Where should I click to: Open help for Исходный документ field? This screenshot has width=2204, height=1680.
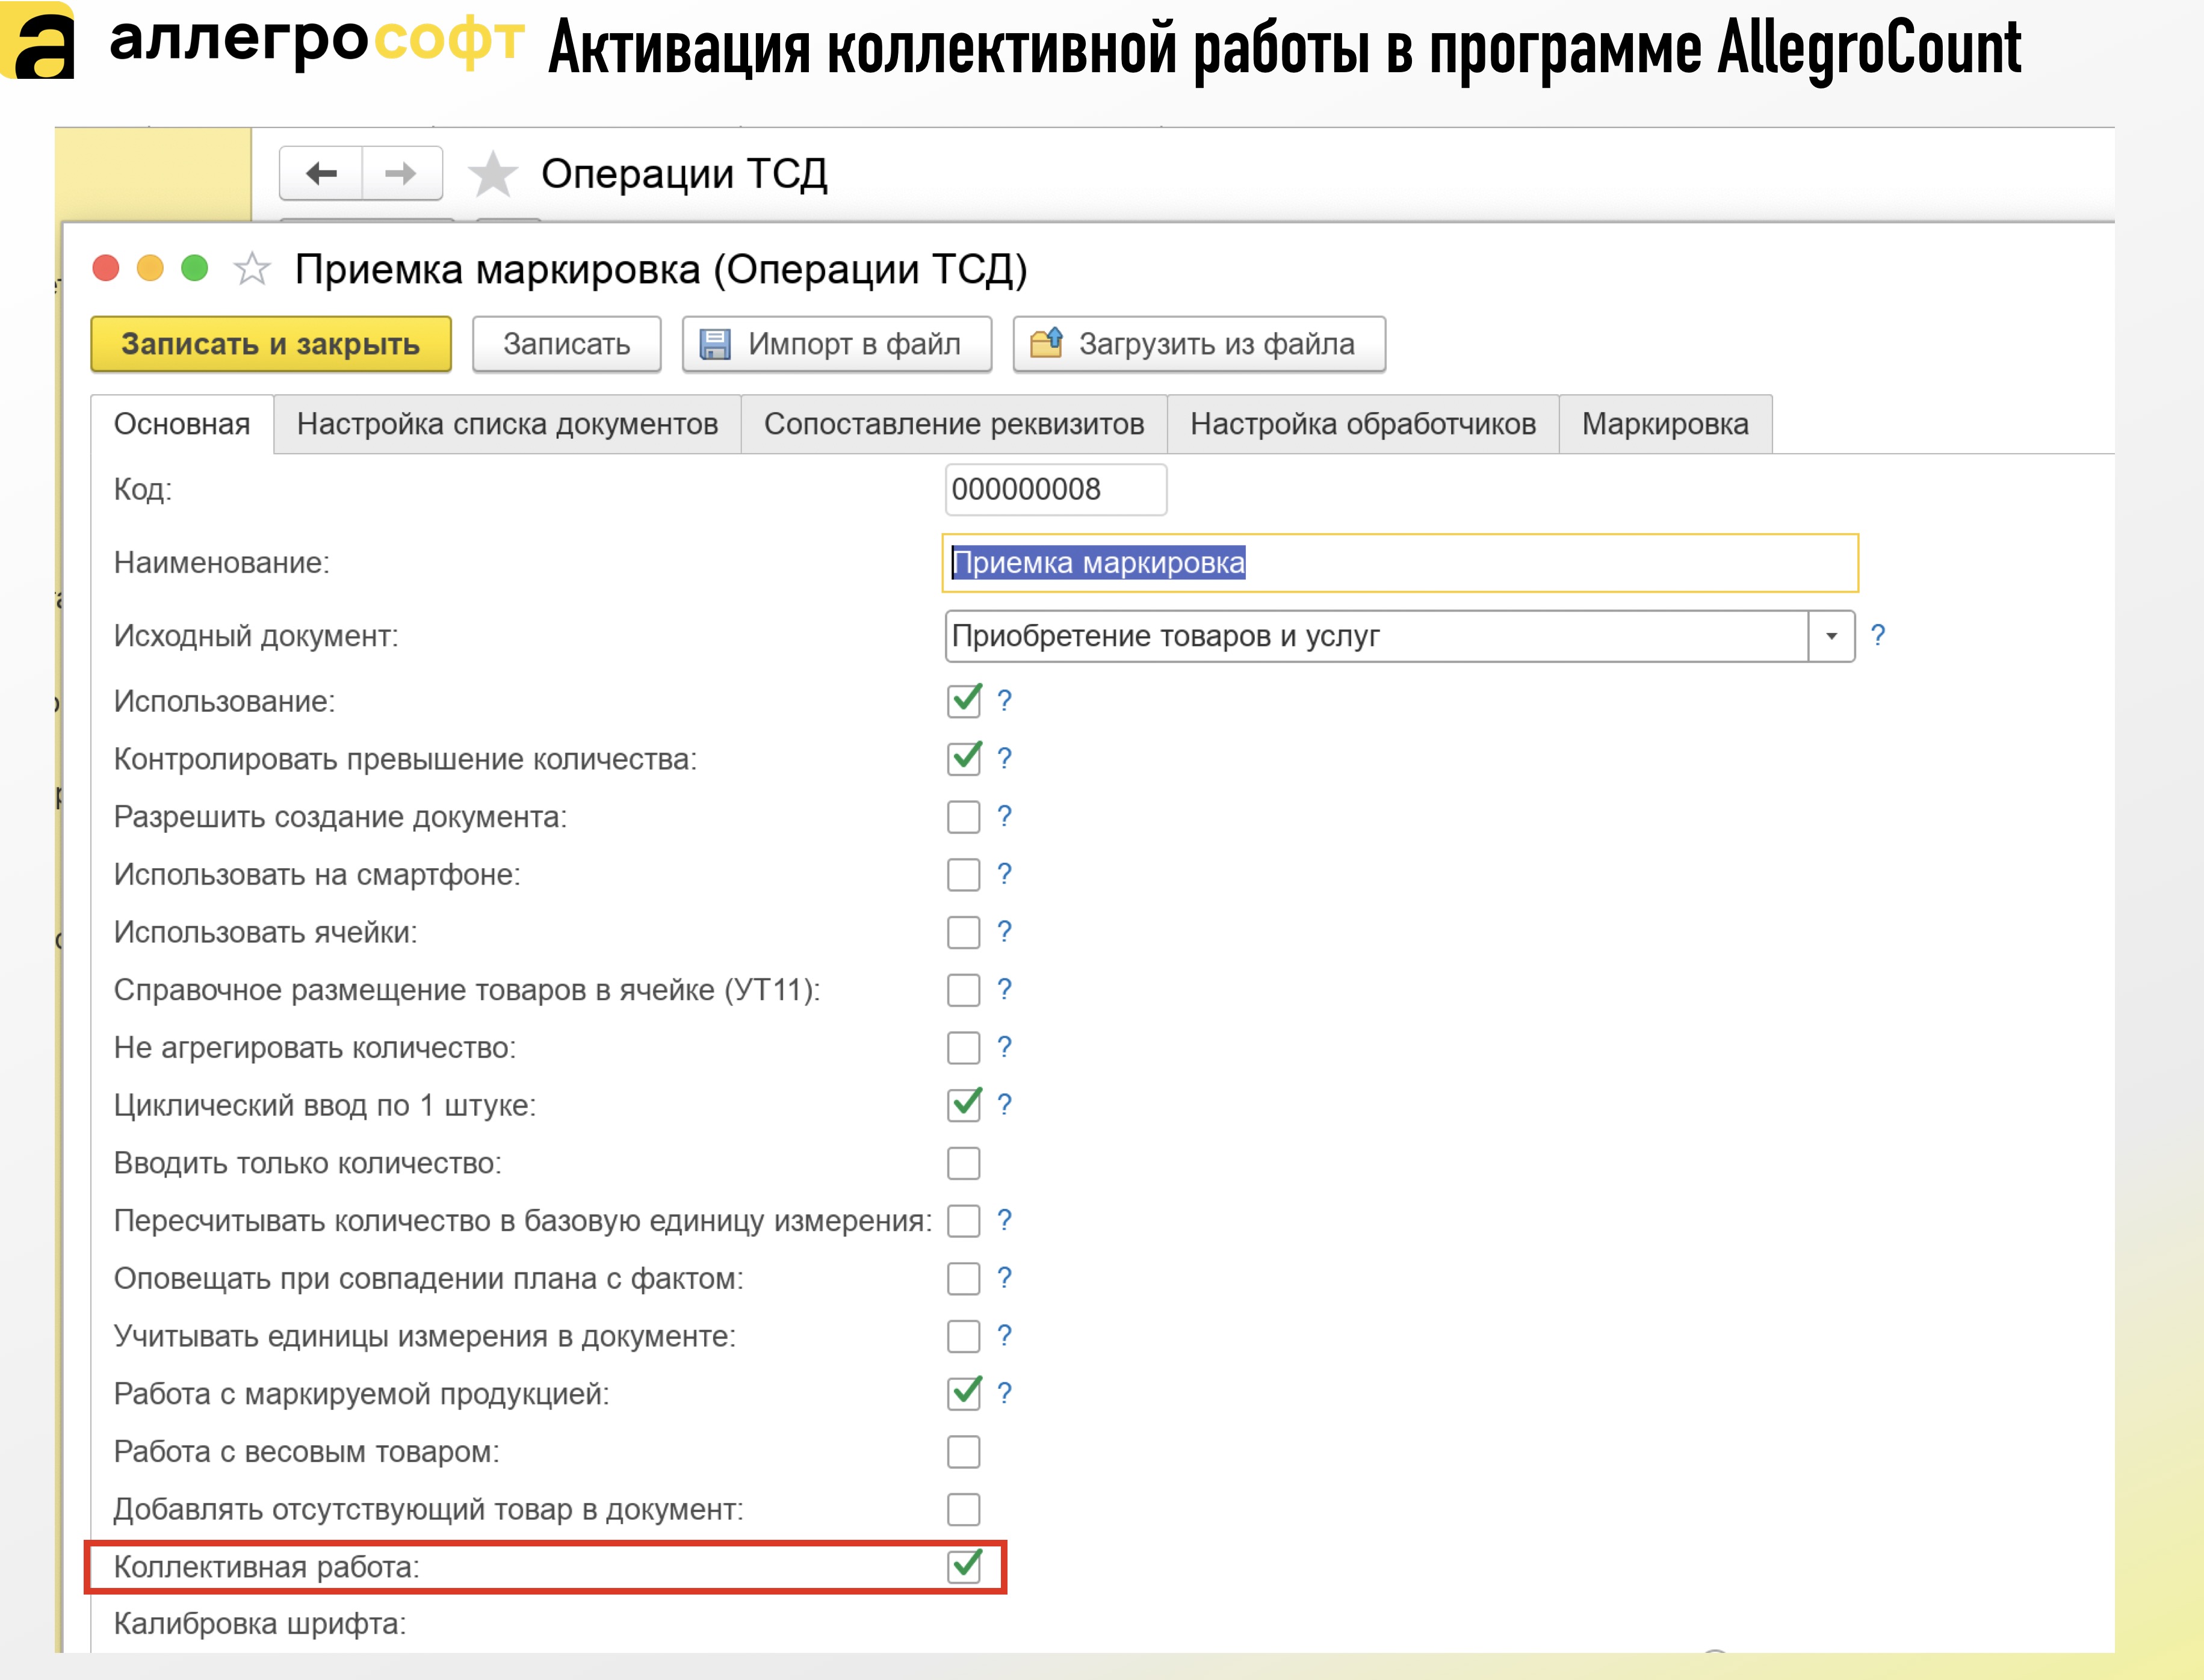(1878, 635)
